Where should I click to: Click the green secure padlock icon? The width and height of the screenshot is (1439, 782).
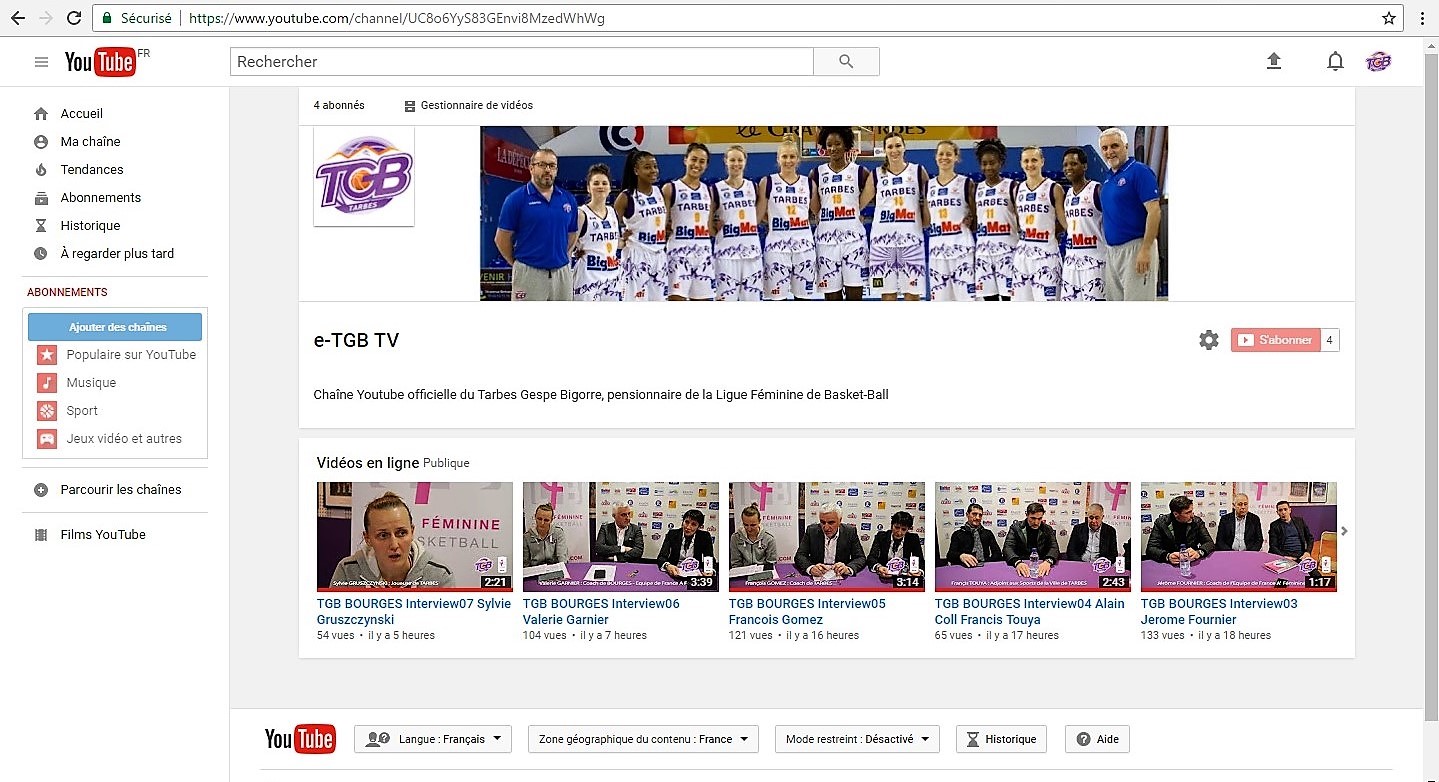(x=106, y=18)
